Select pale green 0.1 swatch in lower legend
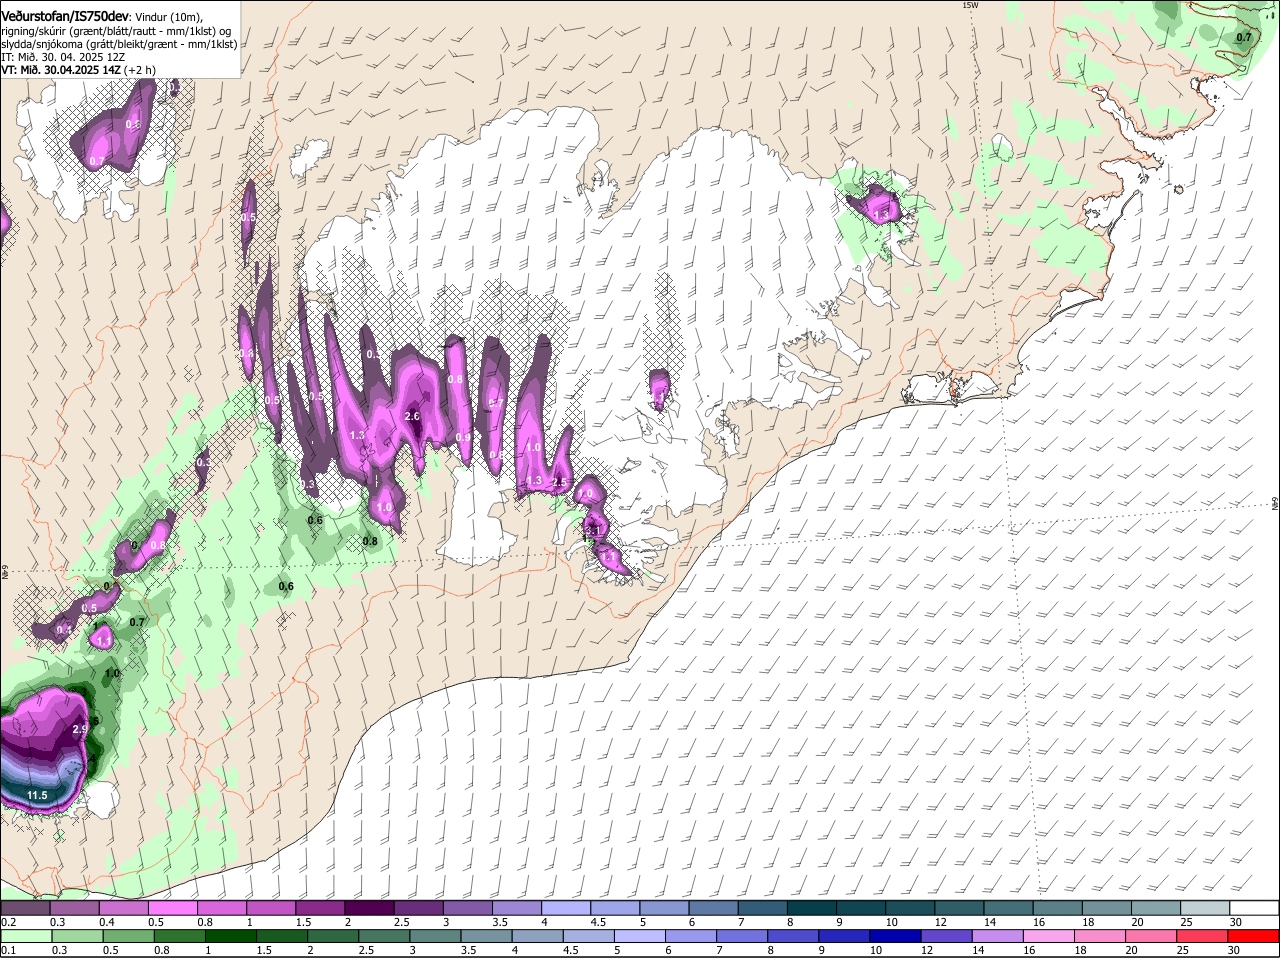 (x=27, y=936)
